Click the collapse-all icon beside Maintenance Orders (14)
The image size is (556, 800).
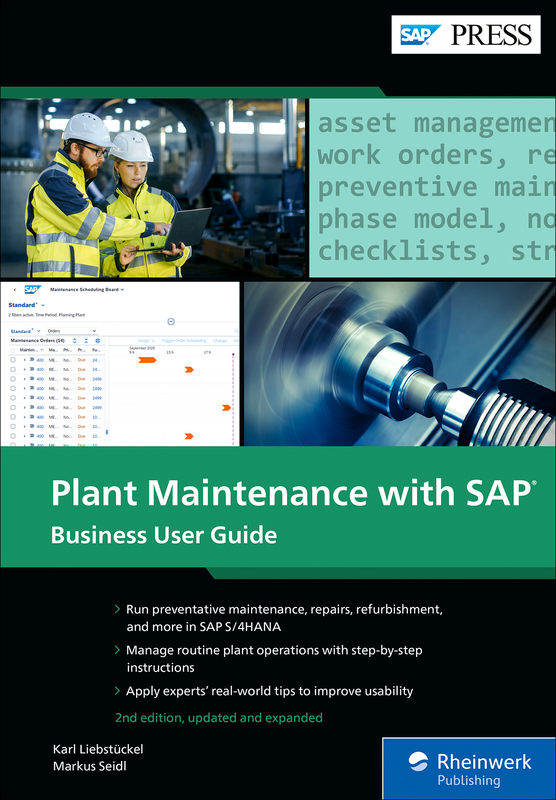86,340
